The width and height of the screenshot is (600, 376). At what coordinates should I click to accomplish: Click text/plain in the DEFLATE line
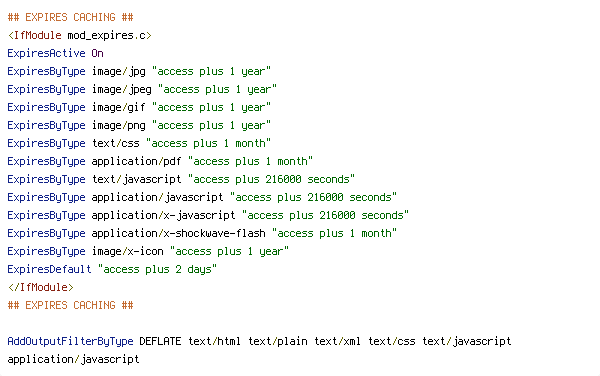278,341
